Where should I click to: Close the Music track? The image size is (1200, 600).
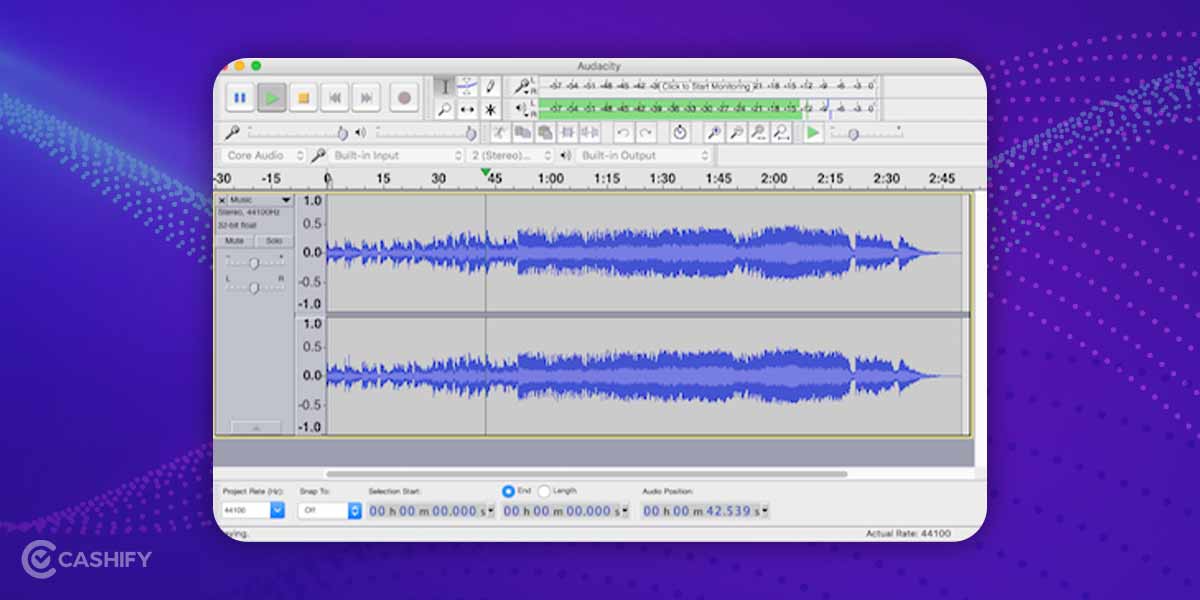[222, 201]
